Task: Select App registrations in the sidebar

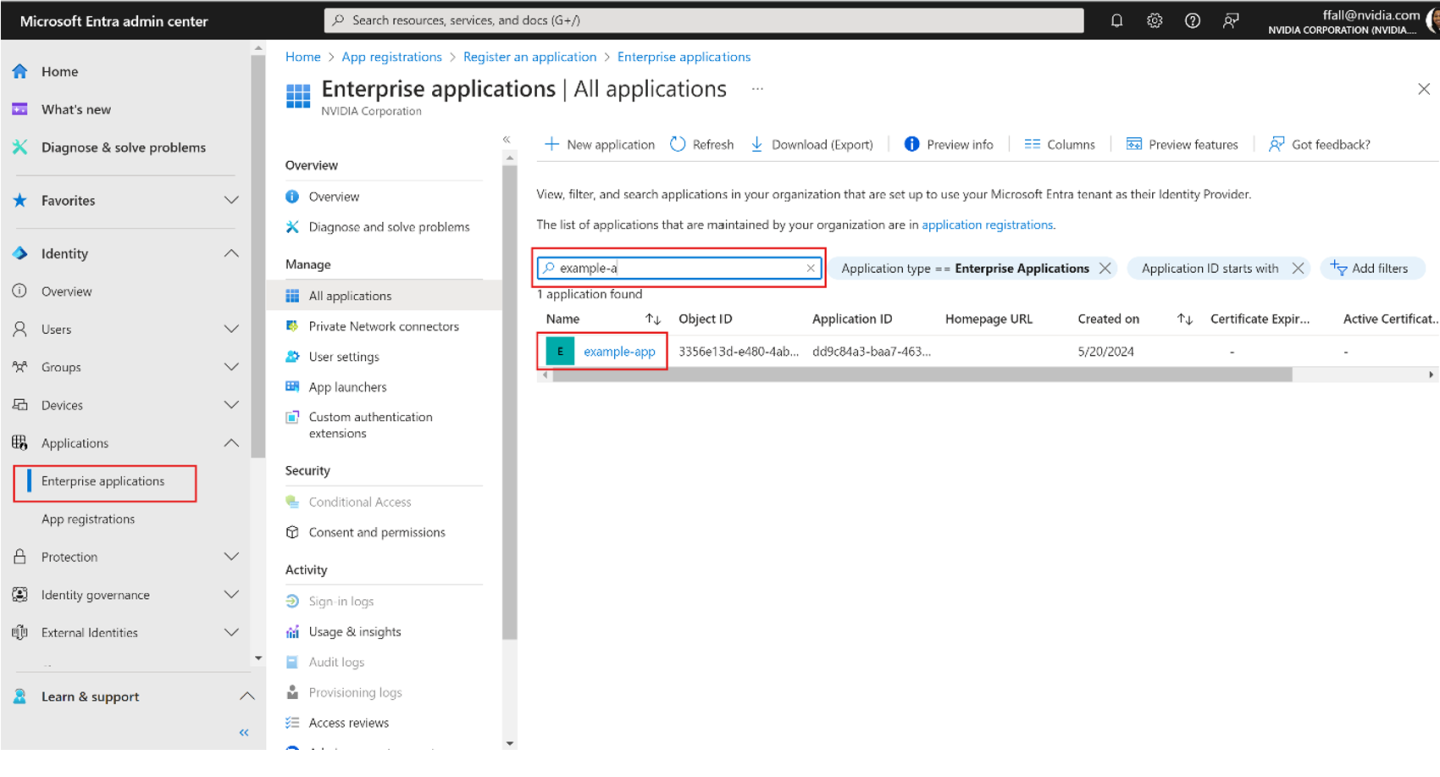Action: [88, 519]
